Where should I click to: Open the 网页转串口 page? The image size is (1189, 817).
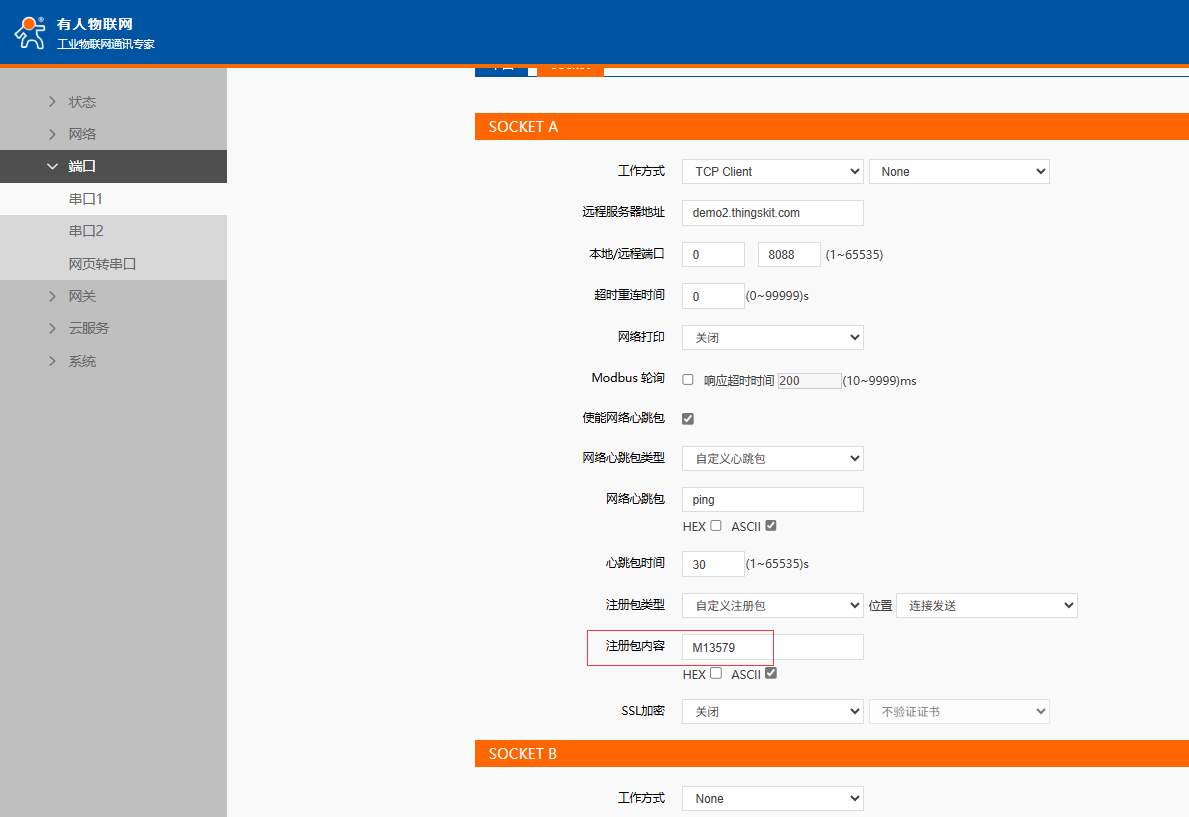tap(102, 264)
